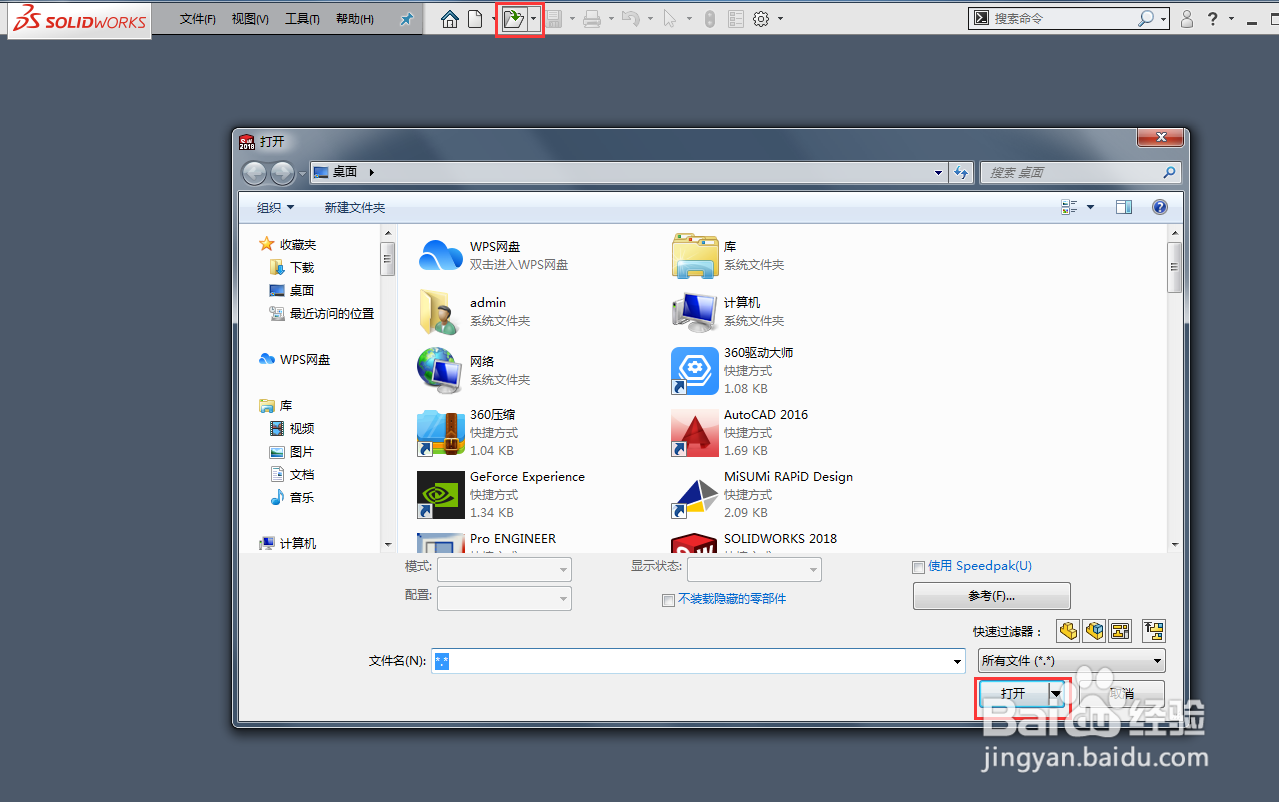The height and width of the screenshot is (802, 1279).
Task: Click the Back navigation arrow in dialog
Action: click(255, 173)
